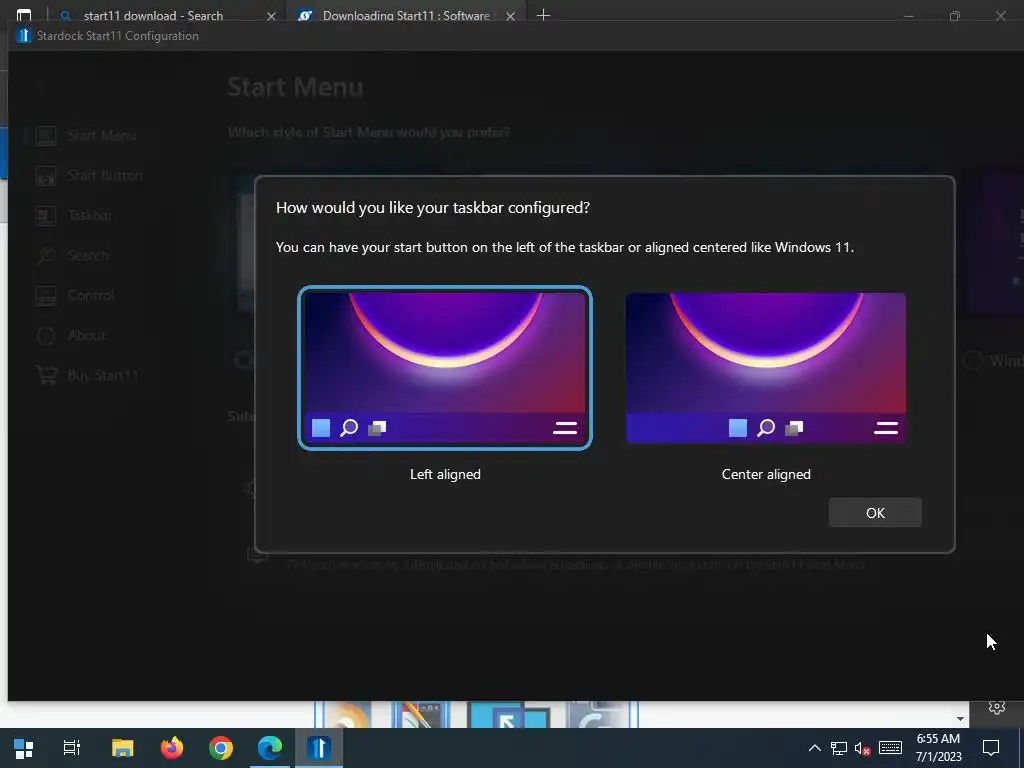Open Task View on the taskbar
The image size is (1024, 768).
tap(72, 748)
